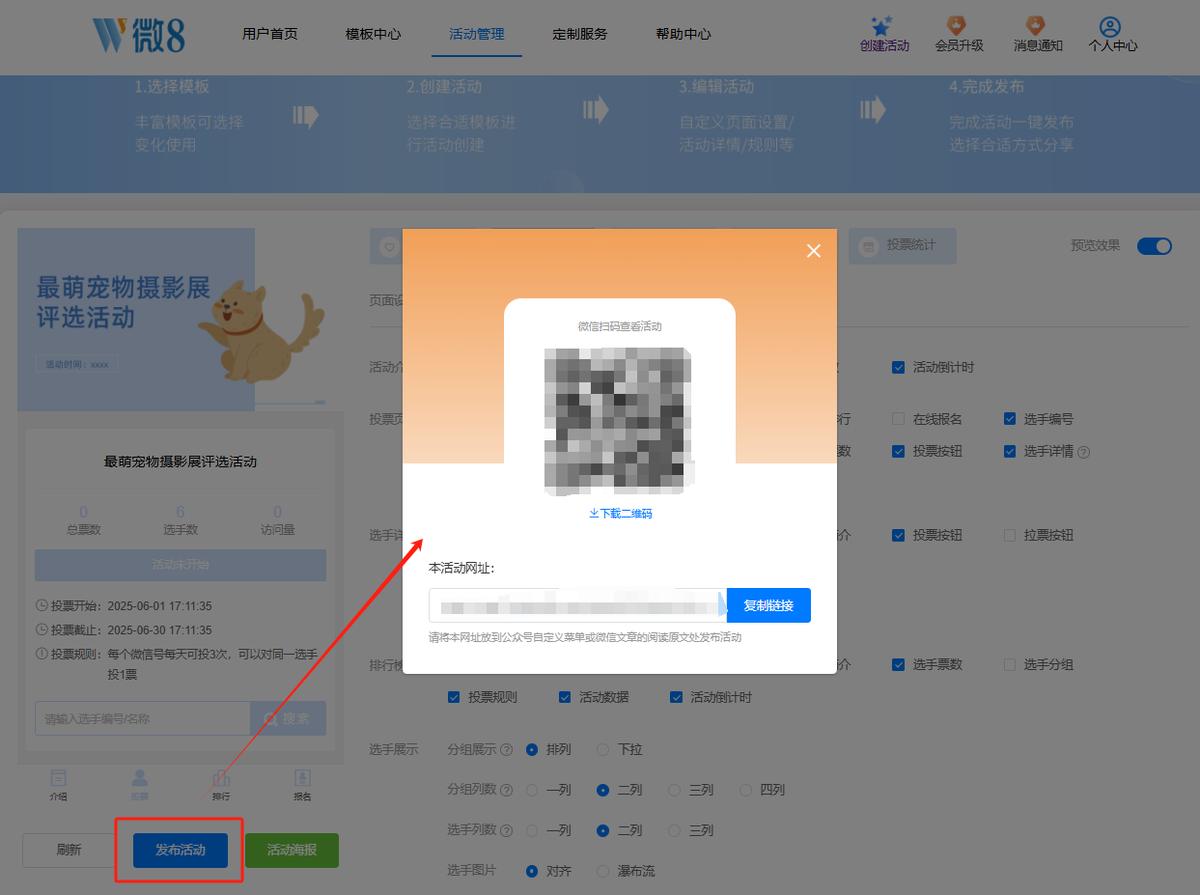Toggle 活动倒计时 checkbox beside 活动数据
The width and height of the screenshot is (1200, 895).
676,697
